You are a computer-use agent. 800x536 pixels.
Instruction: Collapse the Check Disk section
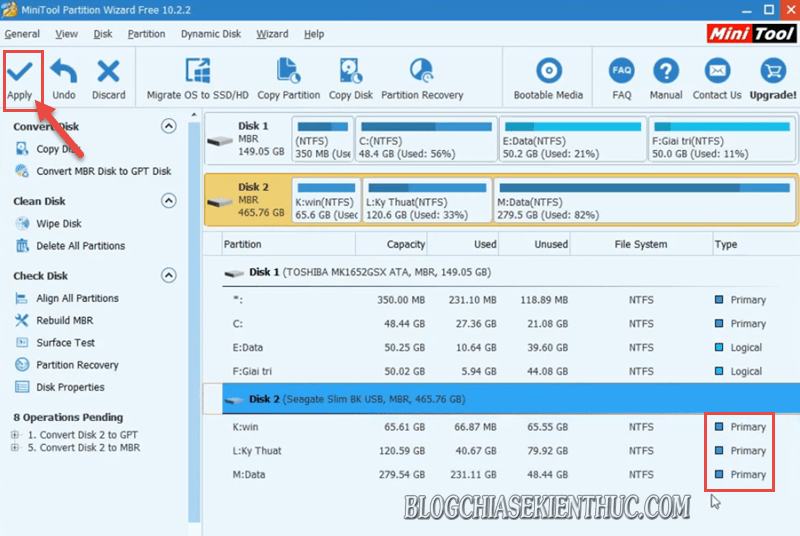(x=169, y=275)
